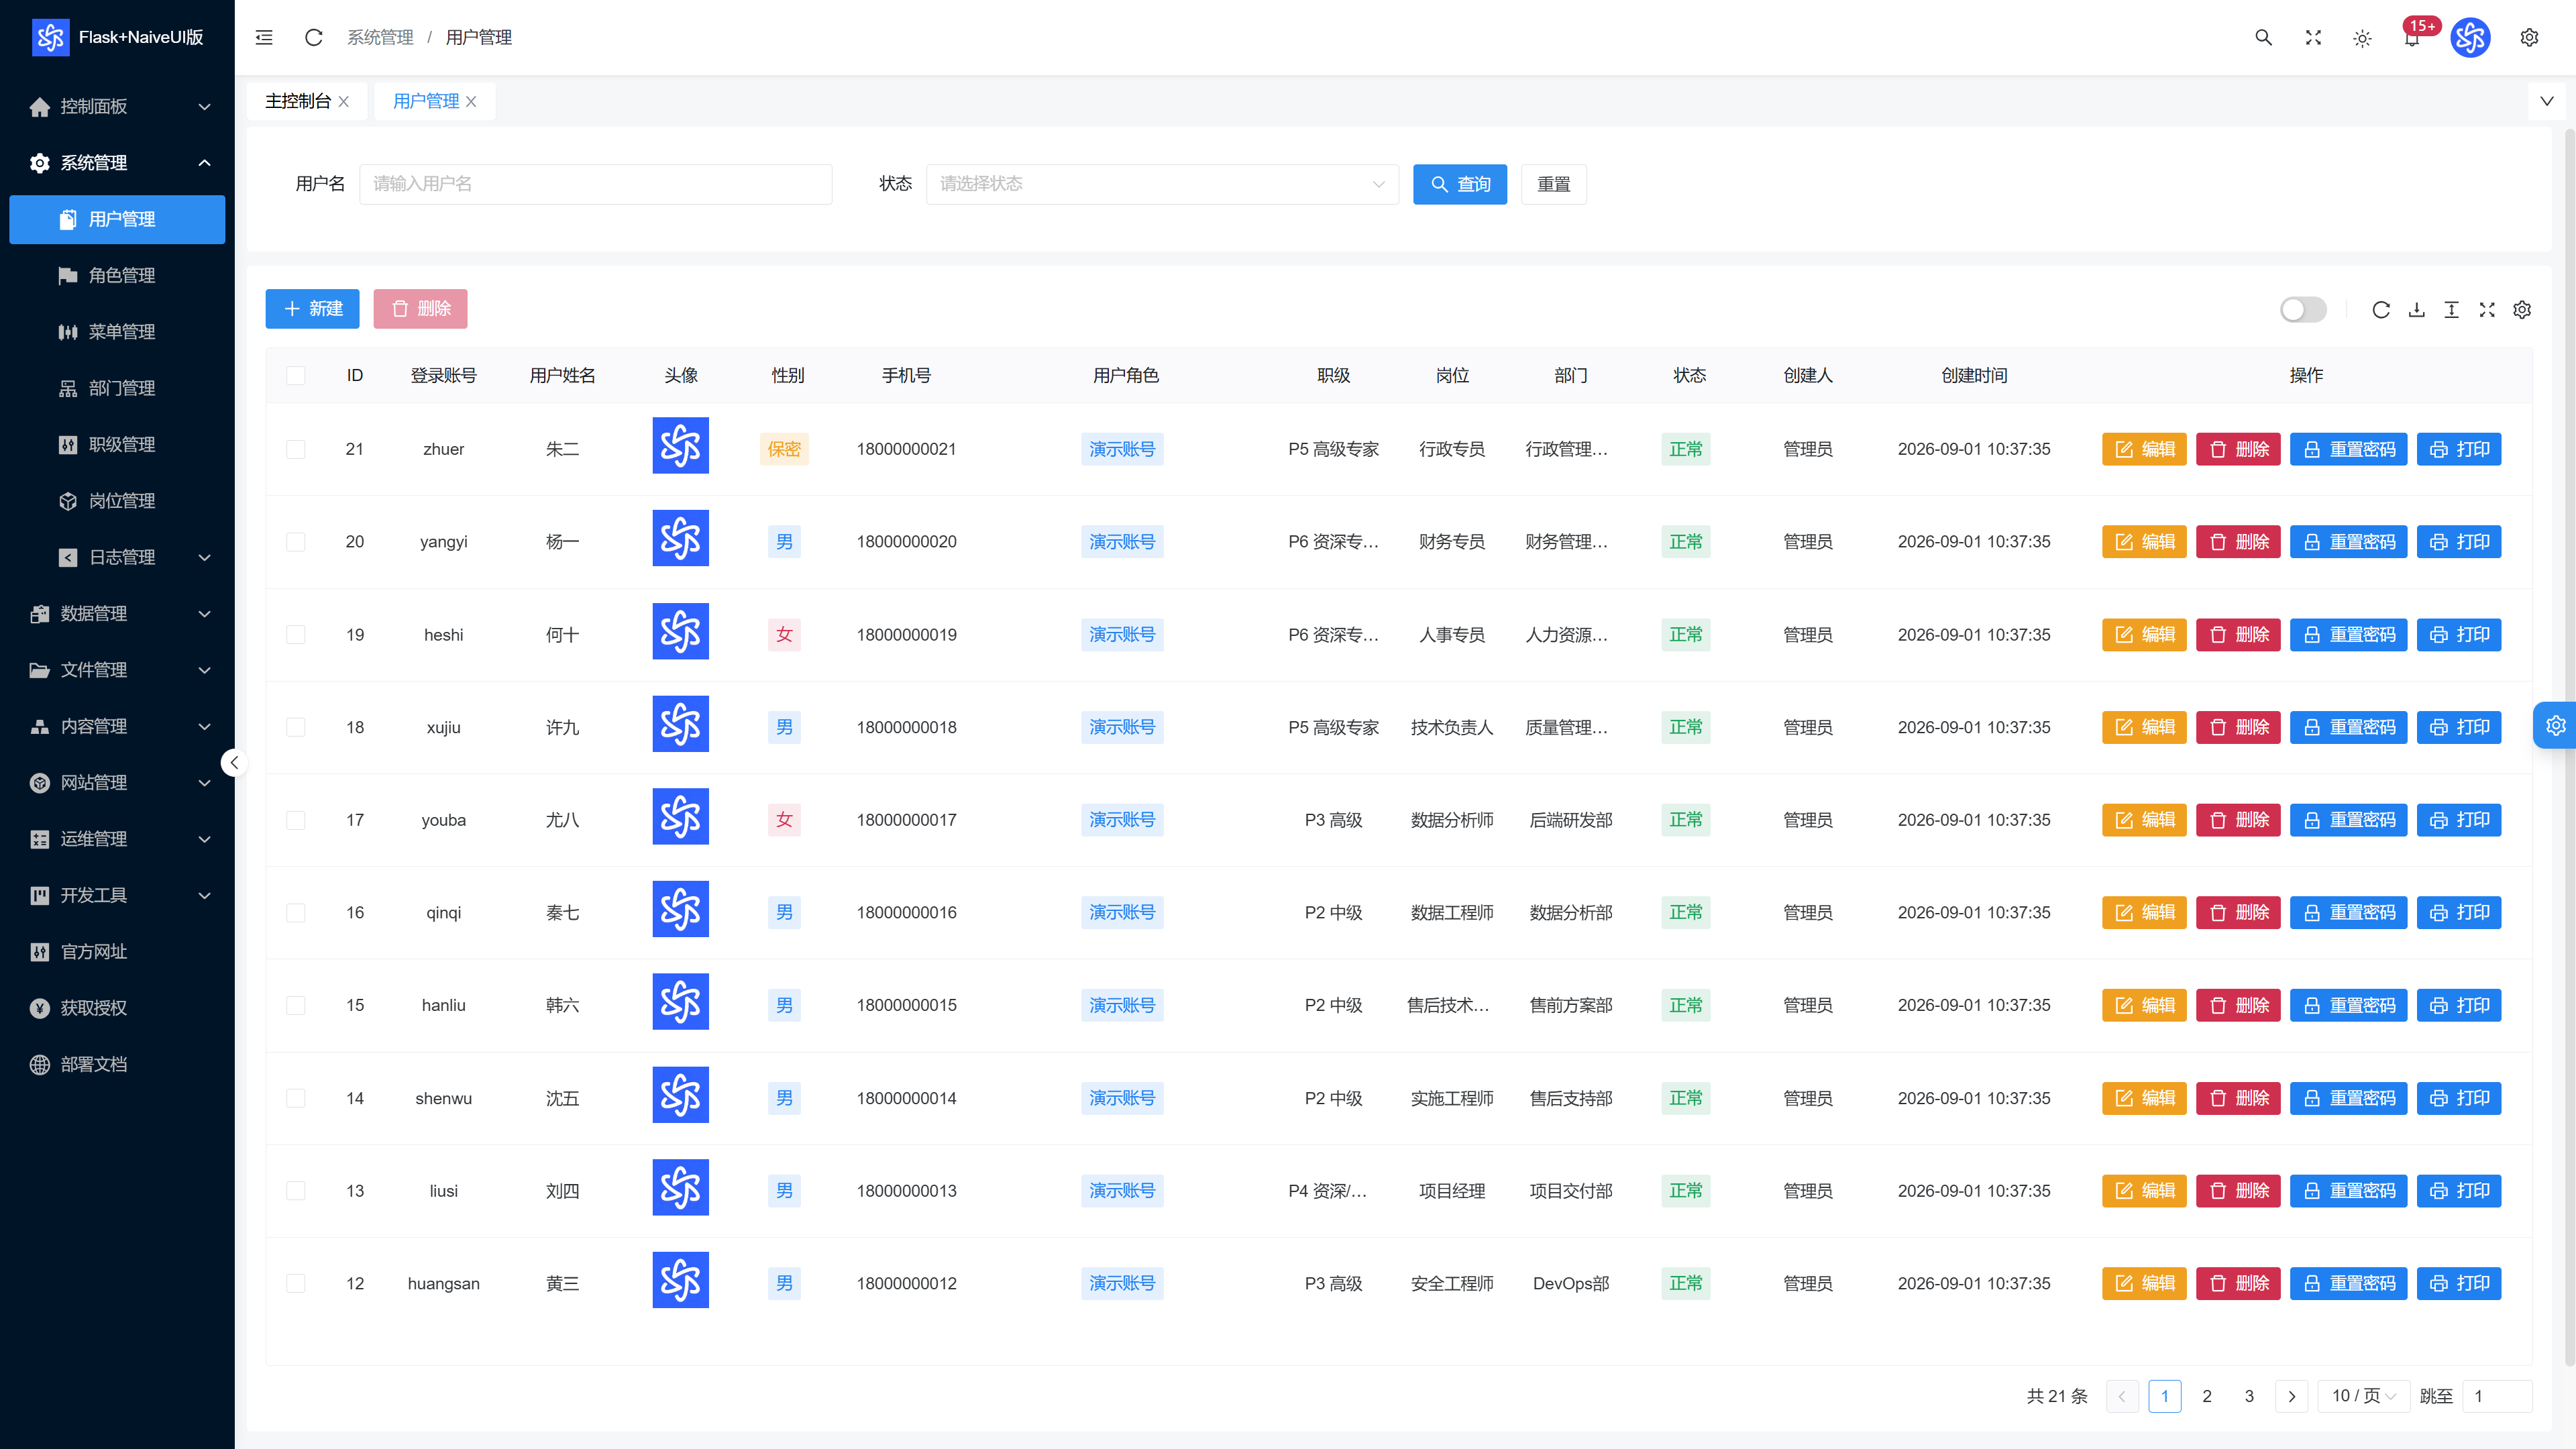The image size is (2576, 1449).
Task: Open the 状态 status dropdown
Action: [1162, 184]
